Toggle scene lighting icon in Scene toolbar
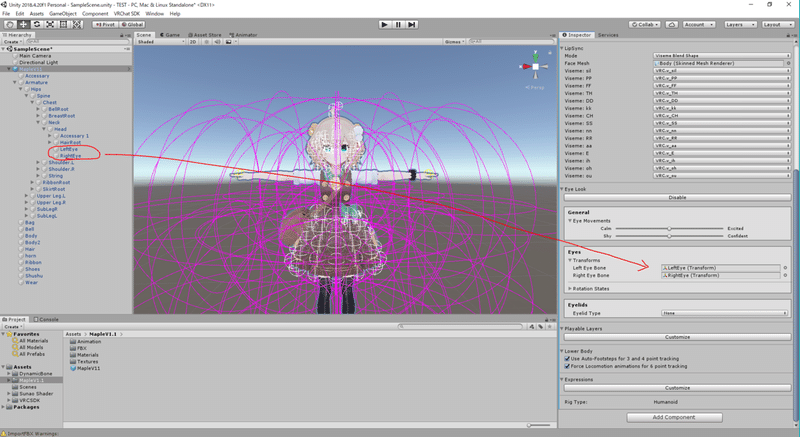Image resolution: width=800 pixels, height=437 pixels. click(x=207, y=42)
